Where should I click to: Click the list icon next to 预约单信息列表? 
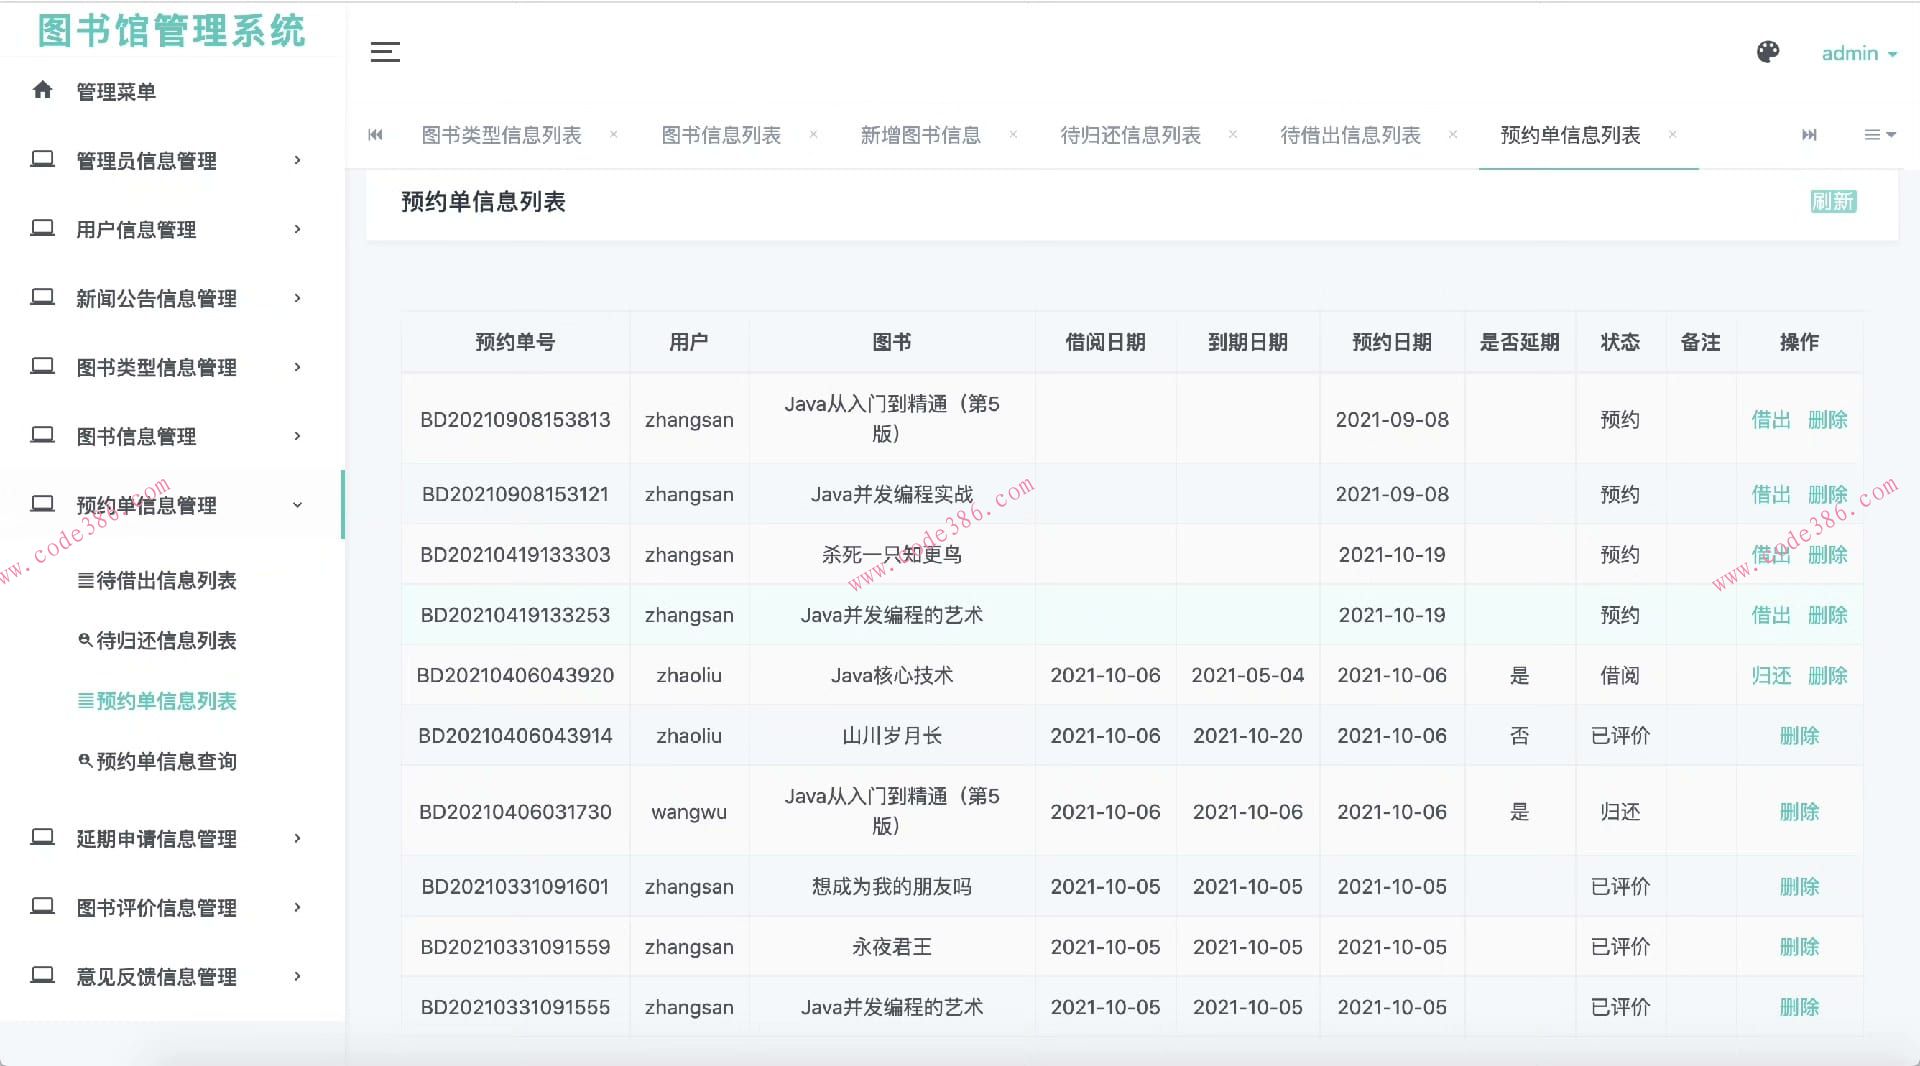click(x=84, y=701)
